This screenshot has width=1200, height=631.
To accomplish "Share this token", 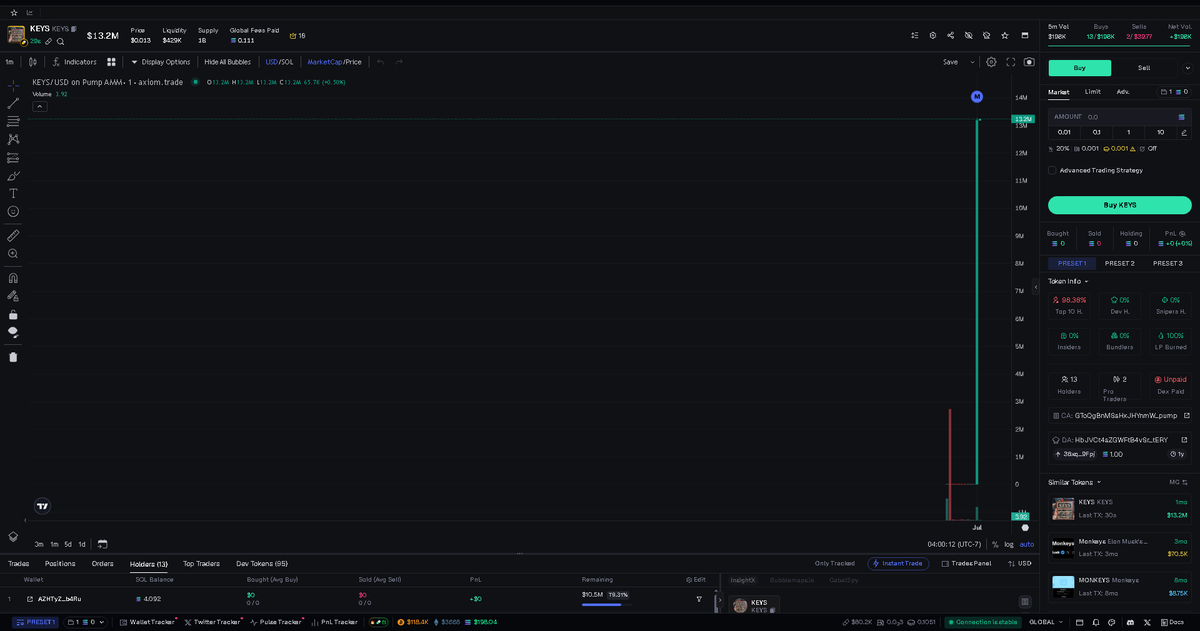I will pos(950,35).
